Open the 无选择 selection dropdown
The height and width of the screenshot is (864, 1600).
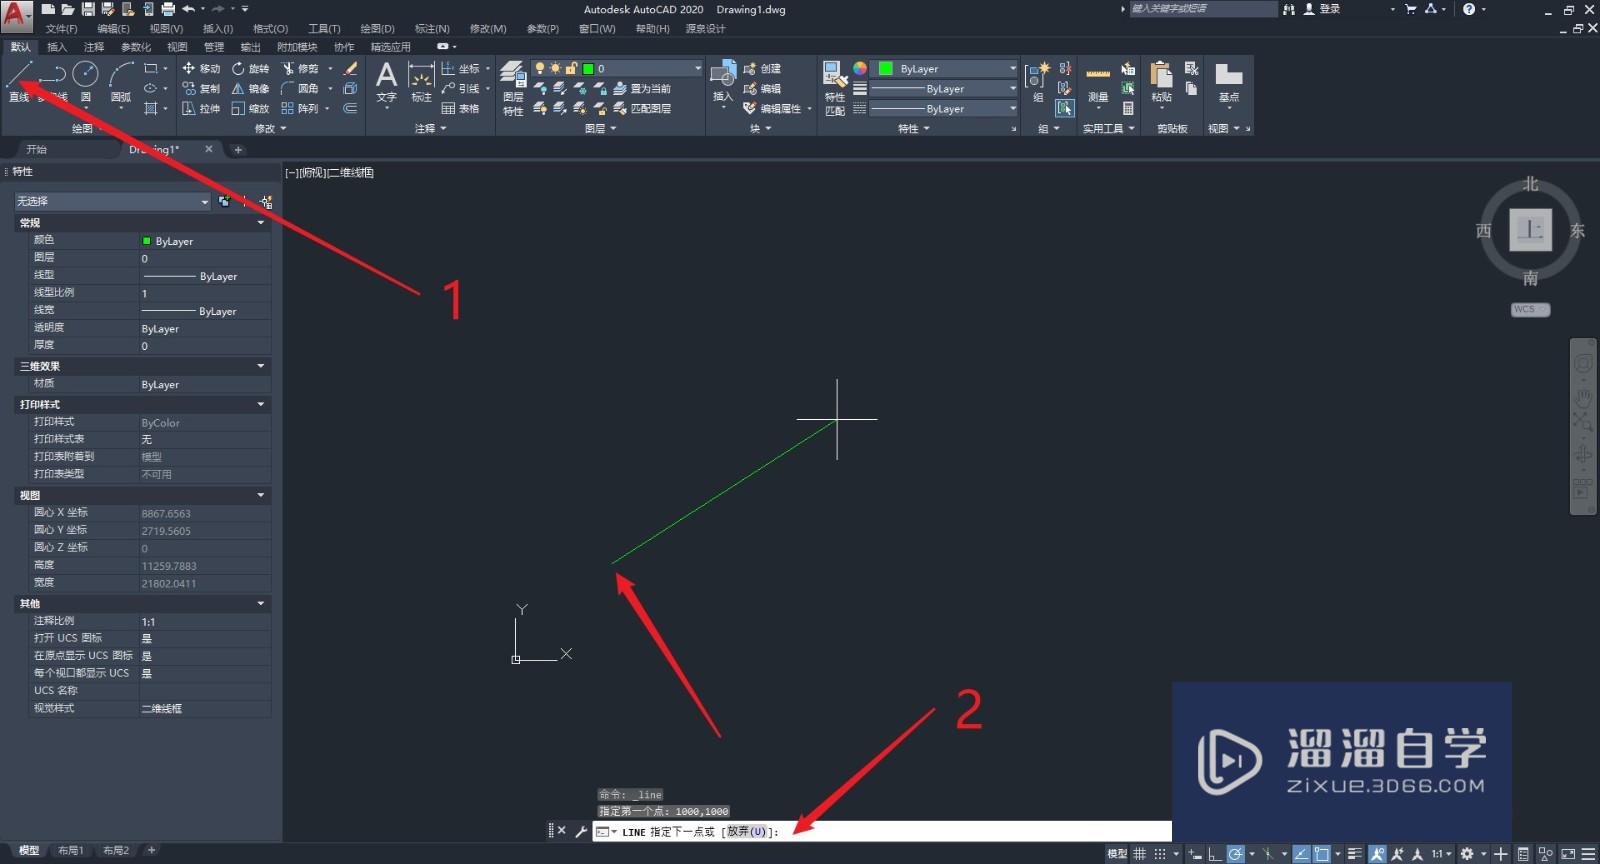[112, 201]
